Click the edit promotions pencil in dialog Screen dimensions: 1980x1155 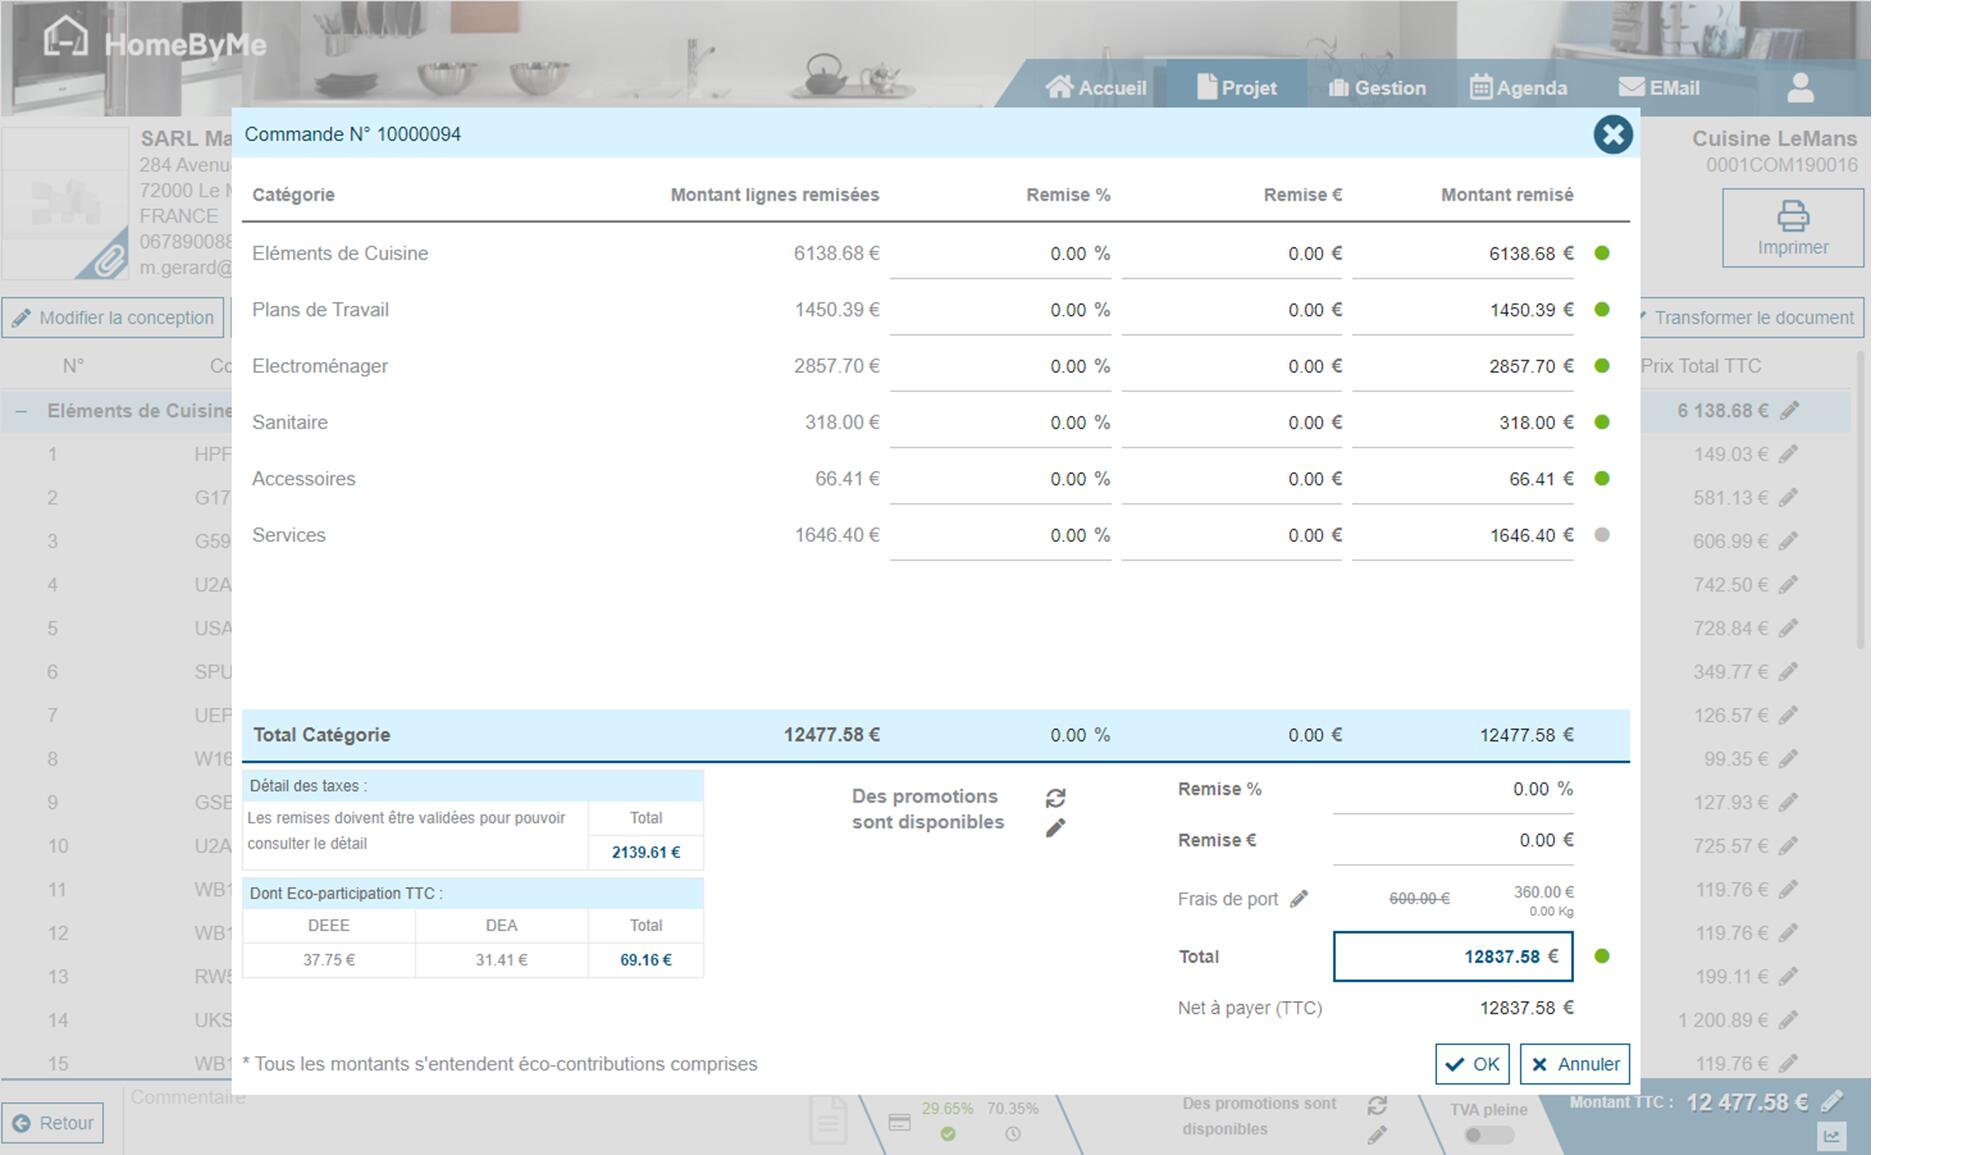point(1055,828)
